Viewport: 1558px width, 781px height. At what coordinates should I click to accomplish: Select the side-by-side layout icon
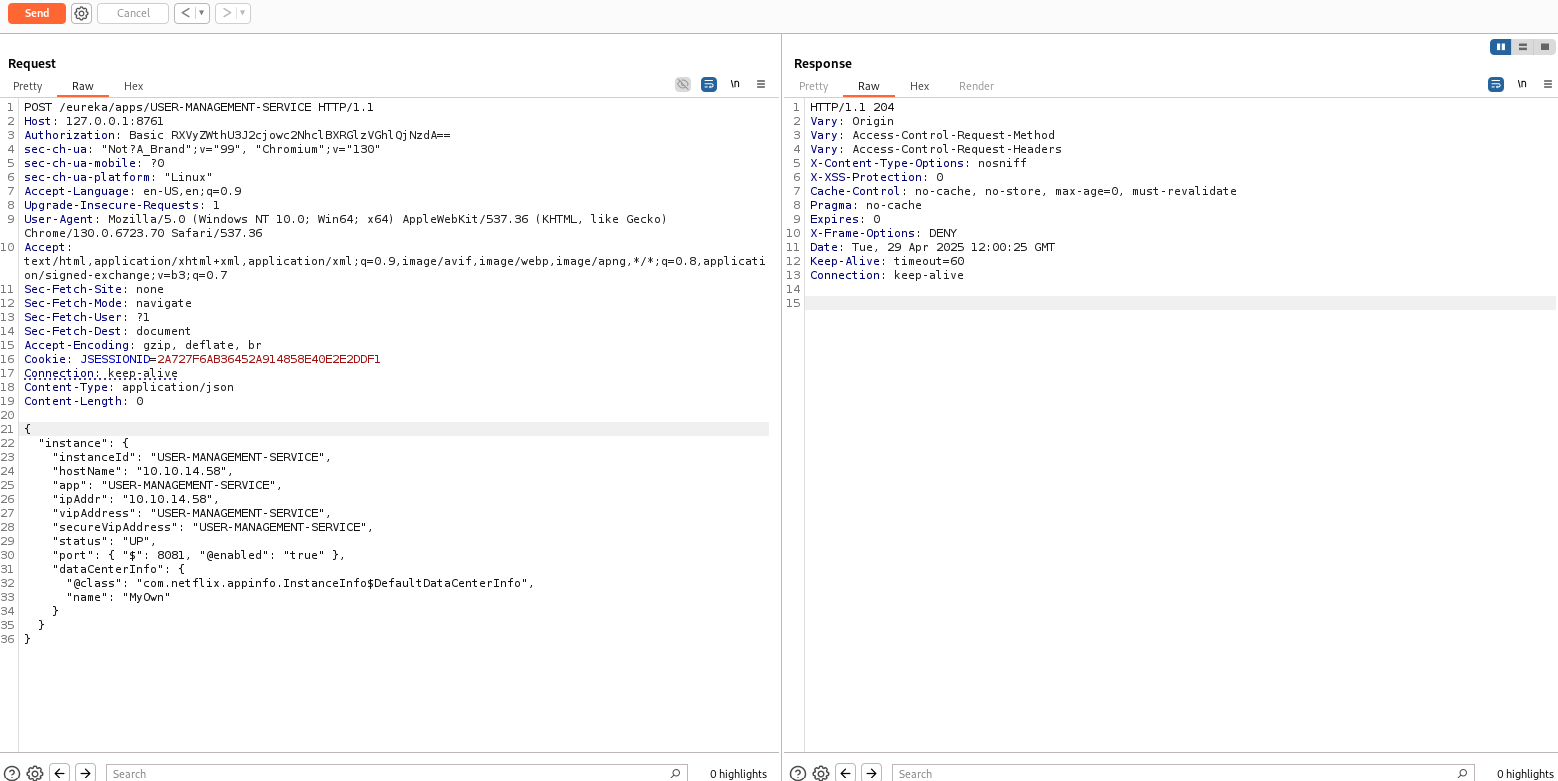coord(1501,47)
